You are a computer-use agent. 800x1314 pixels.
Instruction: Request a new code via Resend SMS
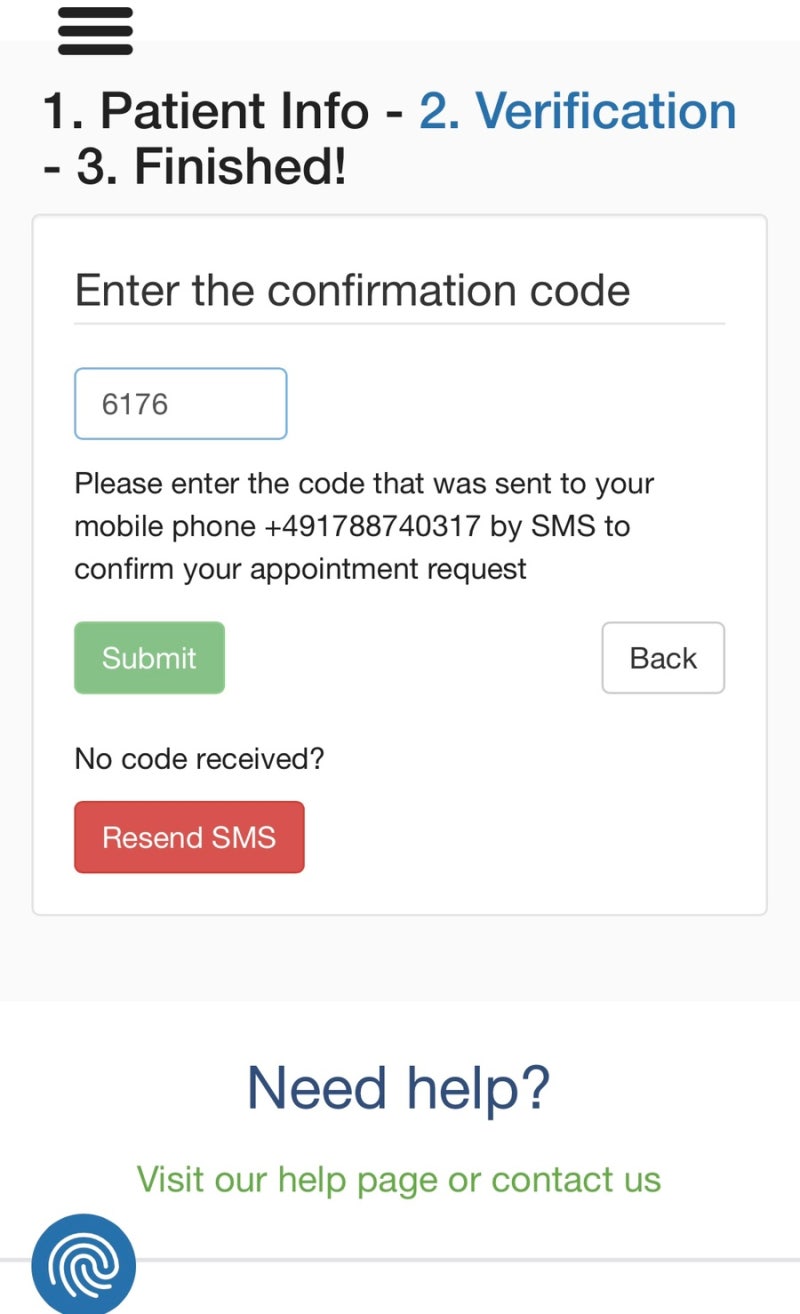(x=189, y=837)
